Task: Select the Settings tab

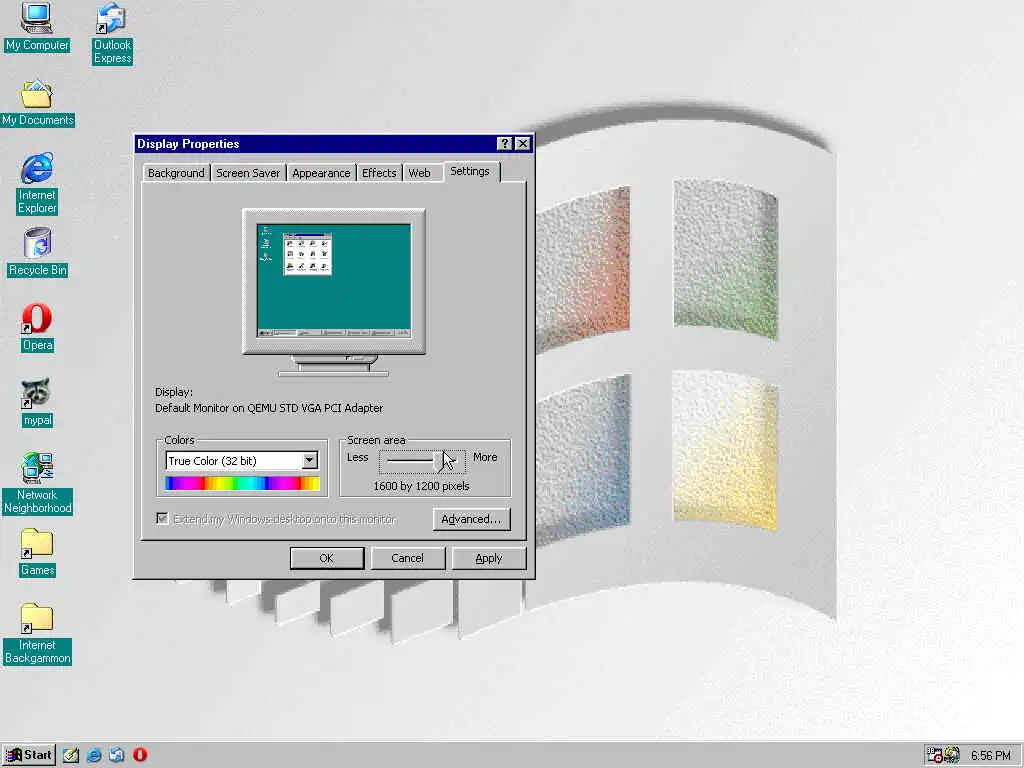Action: (470, 171)
